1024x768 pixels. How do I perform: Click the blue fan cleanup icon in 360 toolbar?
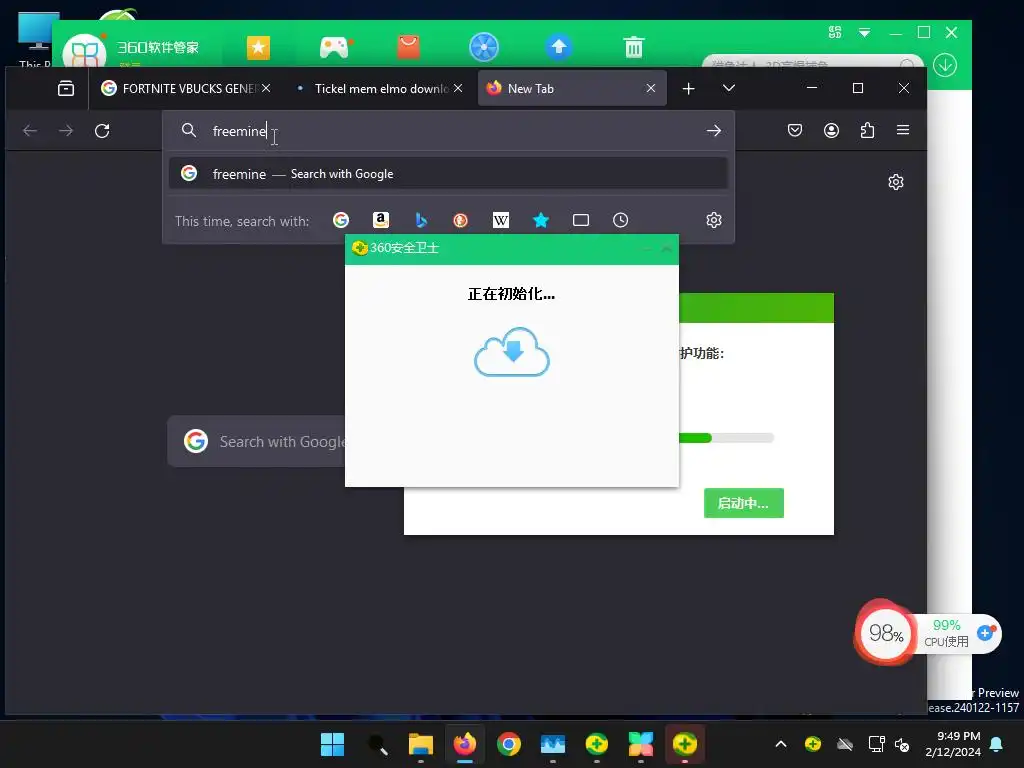pyautogui.click(x=484, y=47)
